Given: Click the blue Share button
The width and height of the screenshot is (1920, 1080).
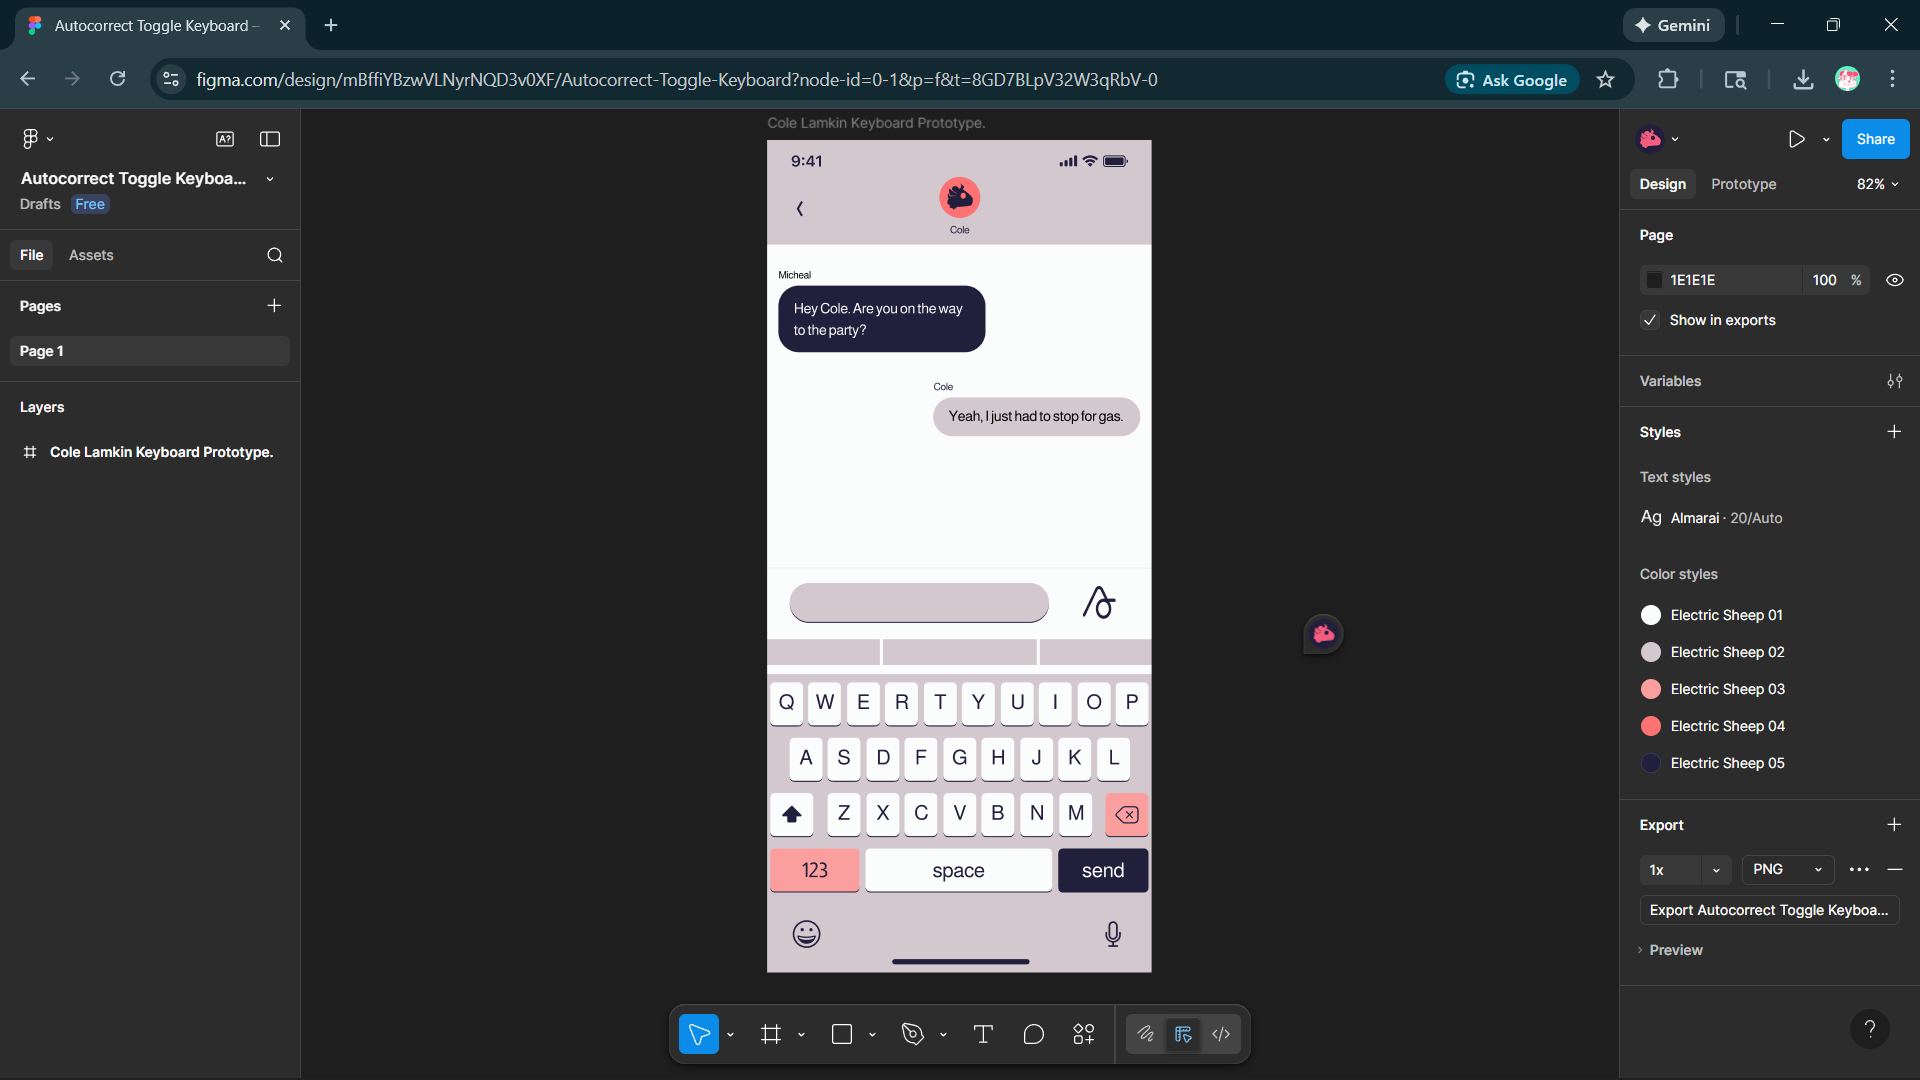Looking at the screenshot, I should 1875,139.
